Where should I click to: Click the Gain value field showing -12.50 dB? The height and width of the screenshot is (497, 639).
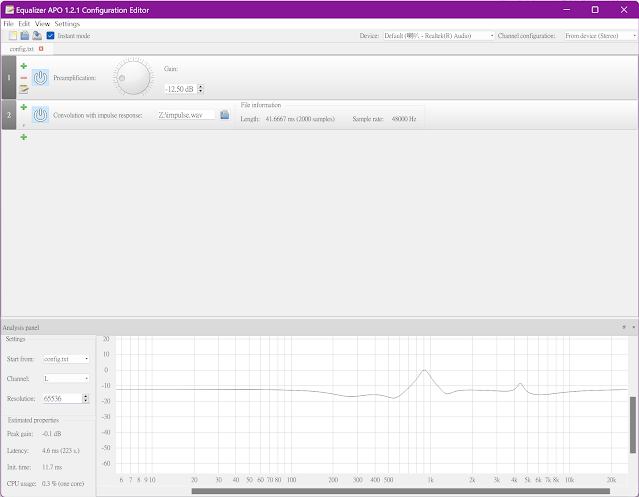point(181,89)
